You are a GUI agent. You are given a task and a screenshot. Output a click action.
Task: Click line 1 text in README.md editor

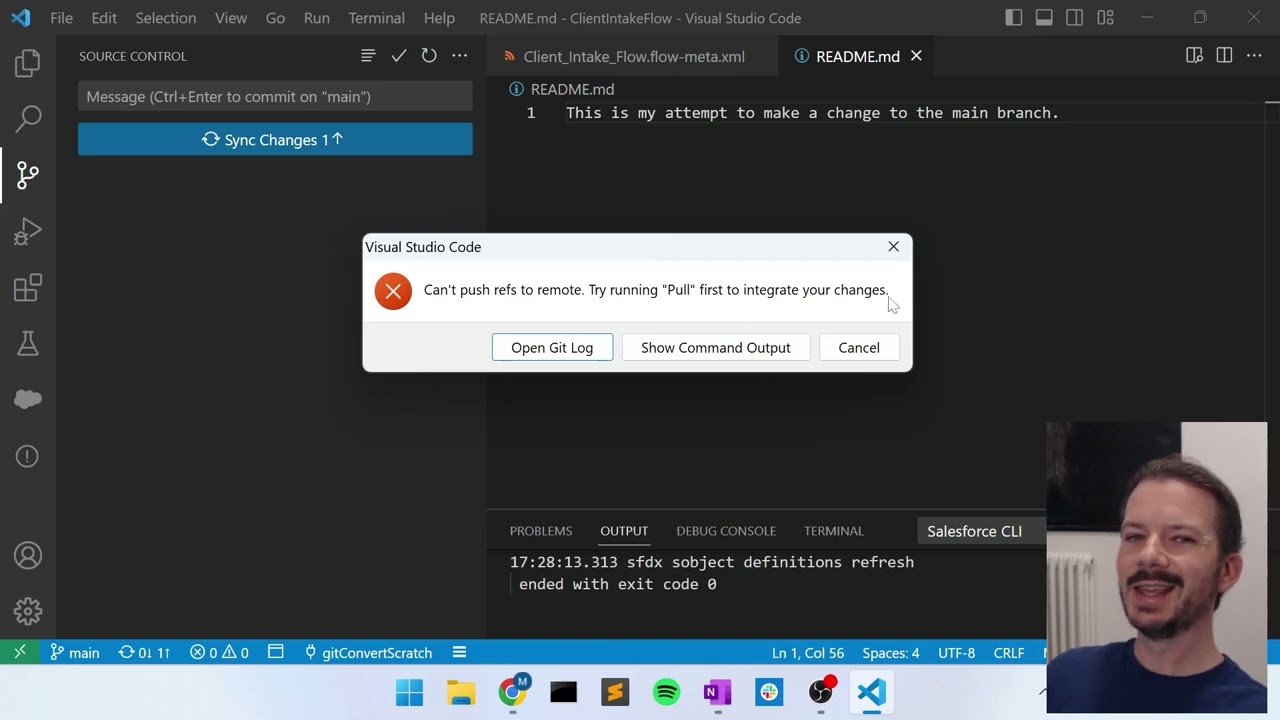(x=812, y=113)
